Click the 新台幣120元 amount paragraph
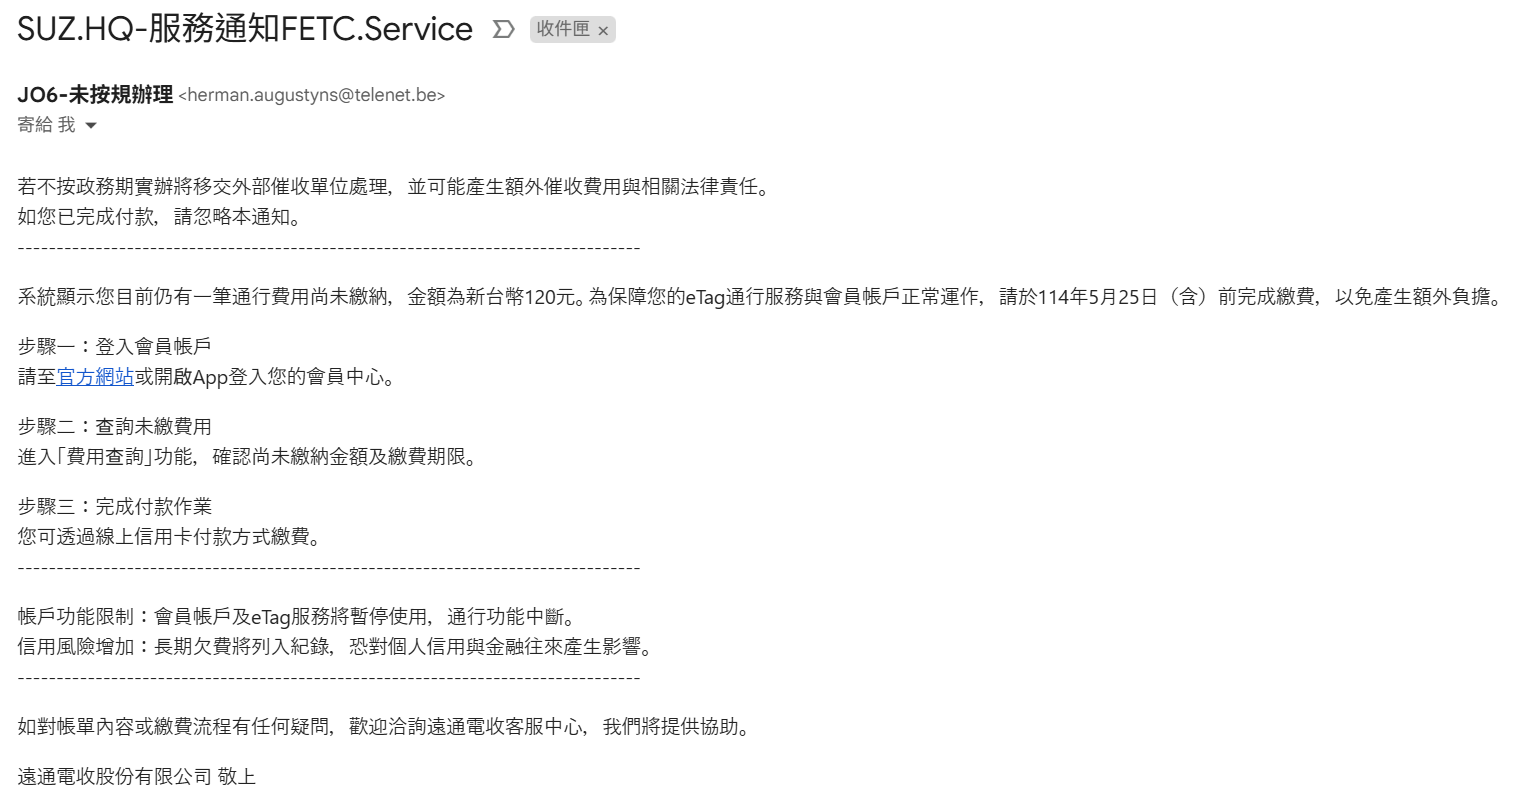This screenshot has height=794, width=1516. point(761,297)
